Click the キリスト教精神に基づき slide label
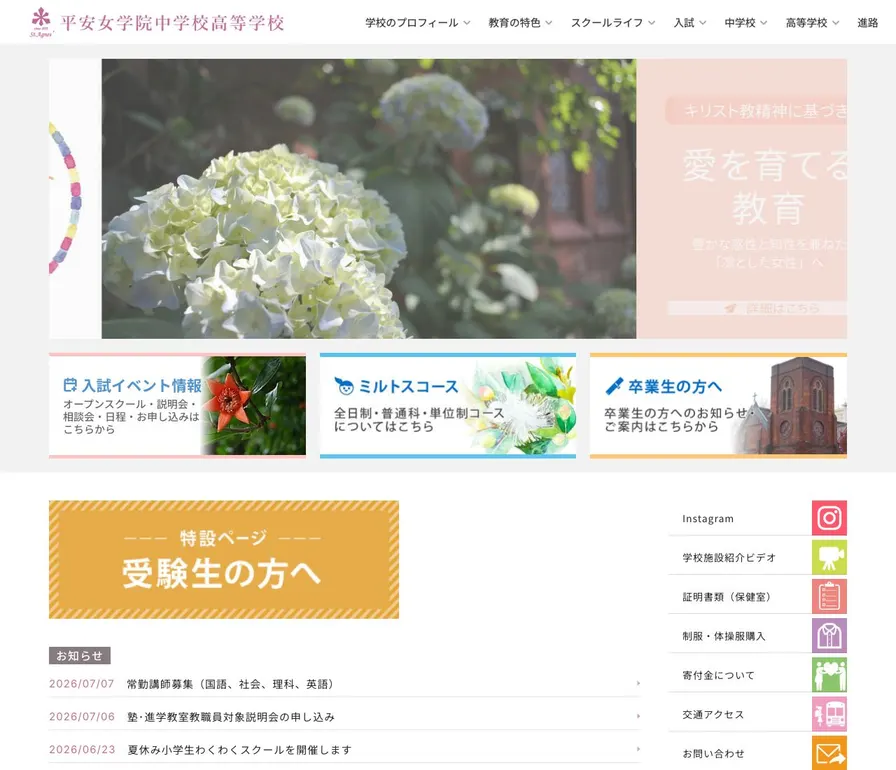896x770 pixels. [x=756, y=110]
